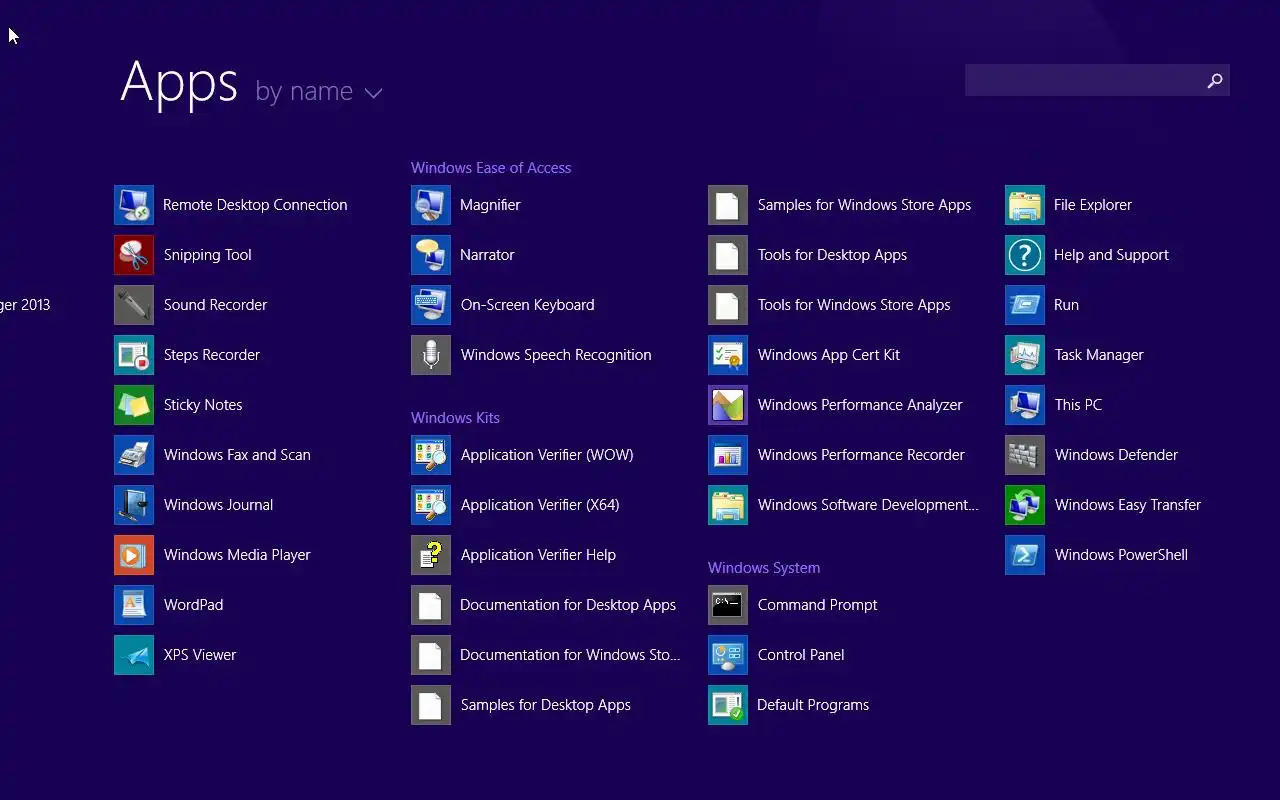1280x800 pixels.
Task: Click the 'Apps' page title
Action: [x=179, y=82]
